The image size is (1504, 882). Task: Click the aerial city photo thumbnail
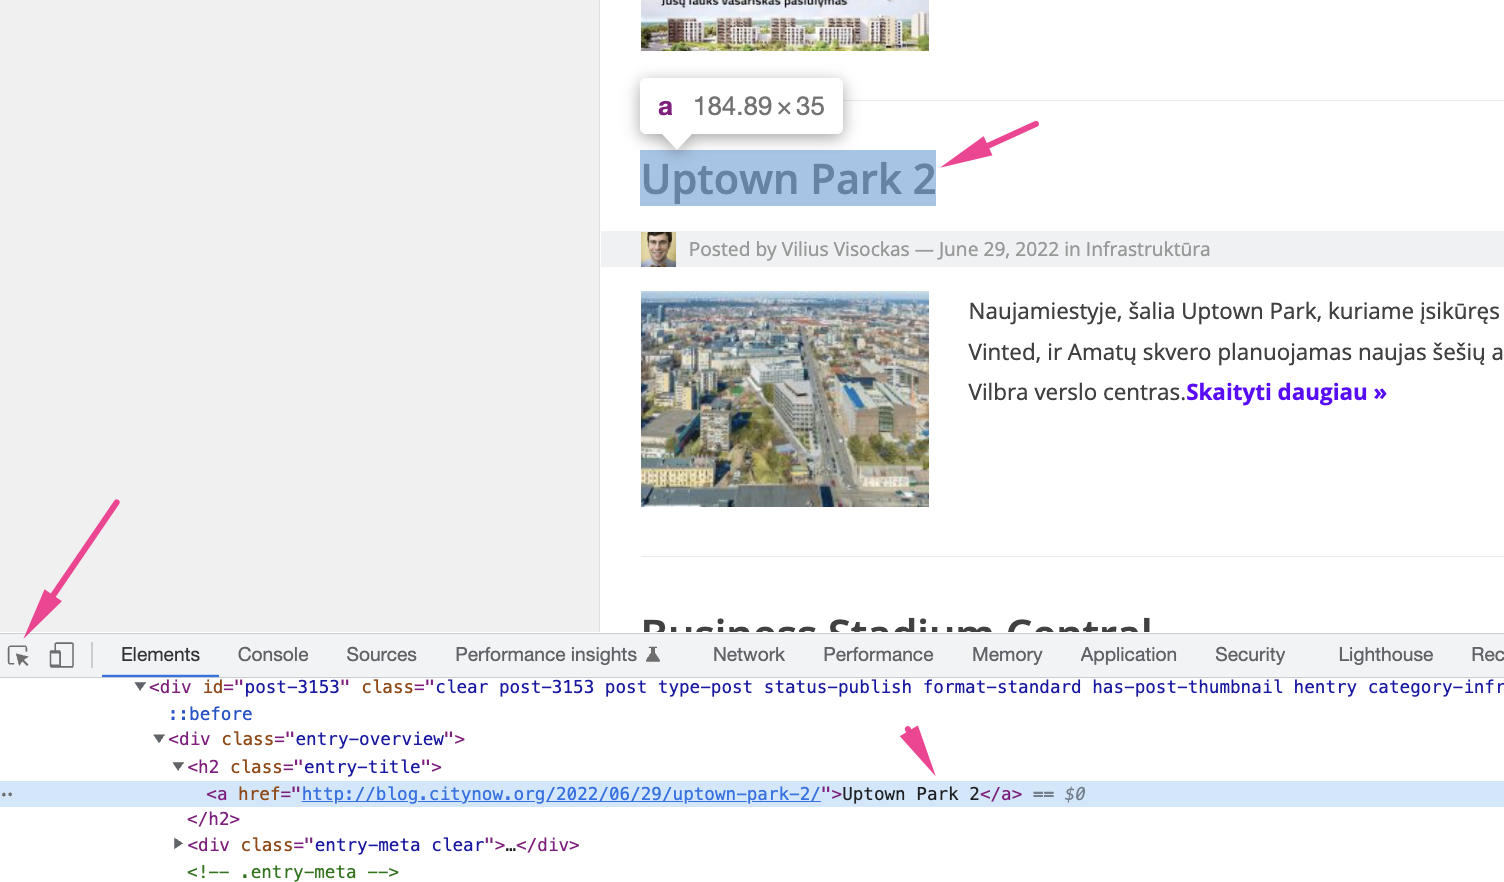pyautogui.click(x=785, y=399)
